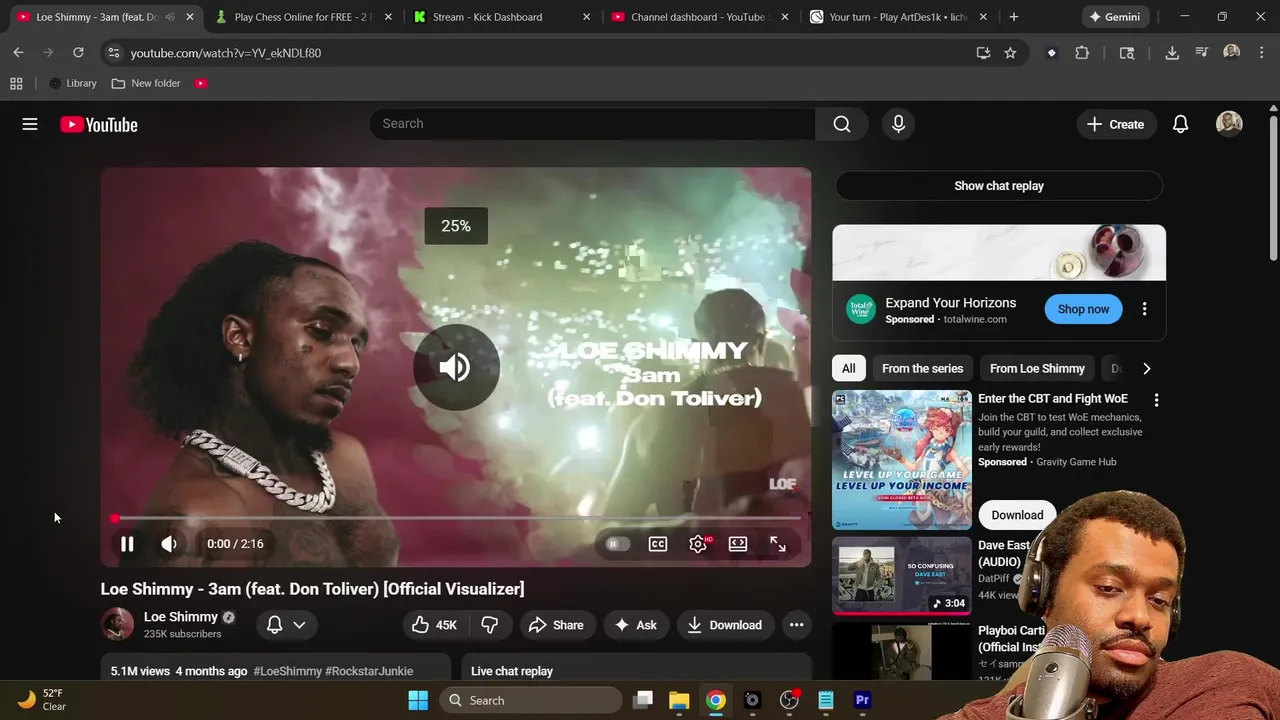Open Total Wine ad options menu
Screen dimensions: 1280x720
1144,309
